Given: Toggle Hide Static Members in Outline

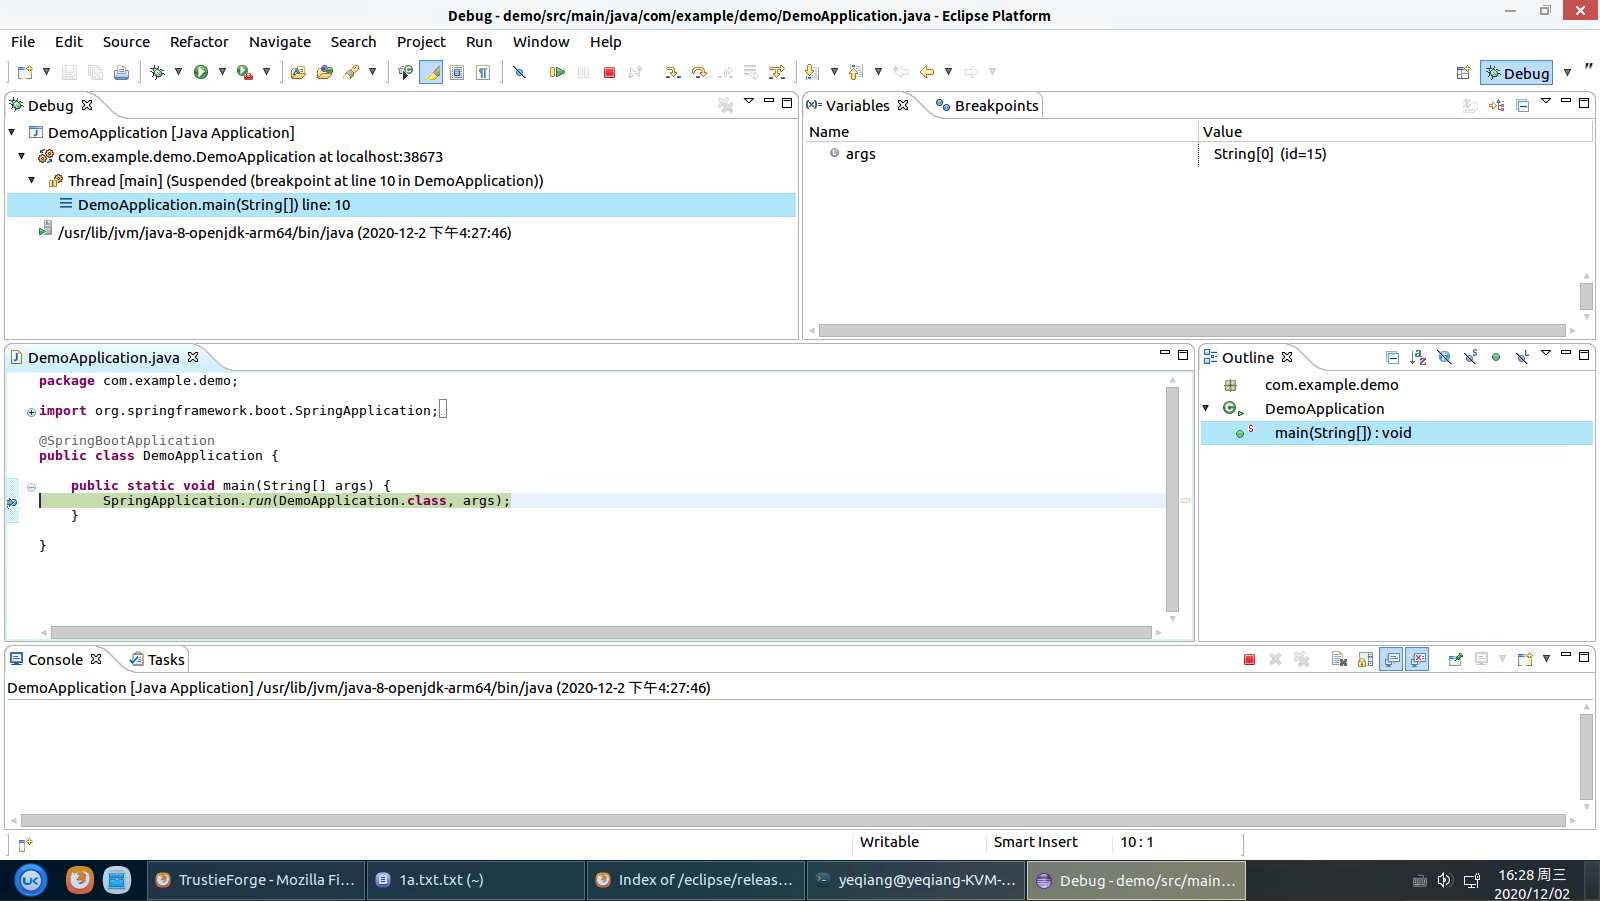Looking at the screenshot, I should tap(1470, 357).
